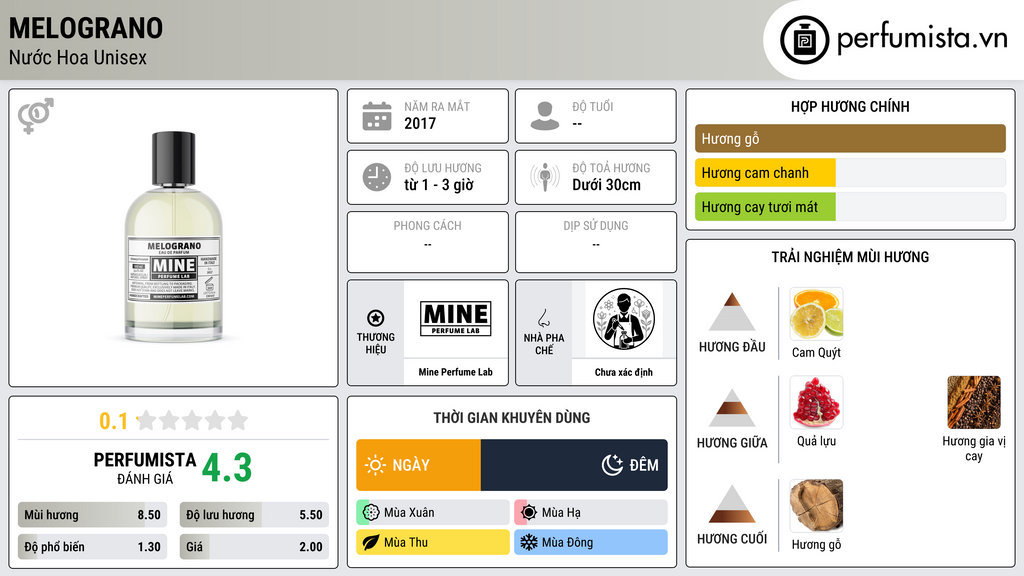Click the Hương gỗ wood note image
Viewport: 1024px width, 576px height.
pyautogui.click(x=816, y=505)
